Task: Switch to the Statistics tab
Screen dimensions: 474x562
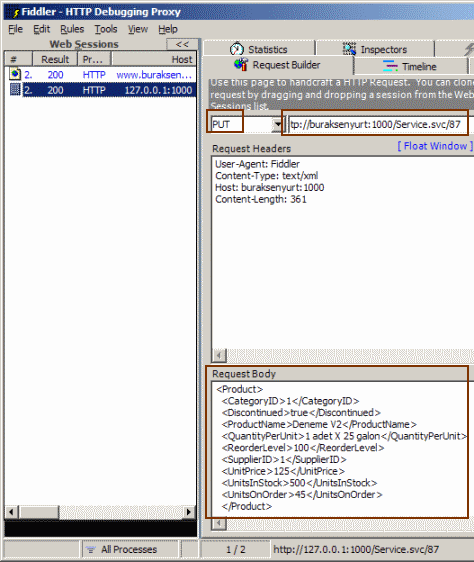Action: [x=259, y=49]
